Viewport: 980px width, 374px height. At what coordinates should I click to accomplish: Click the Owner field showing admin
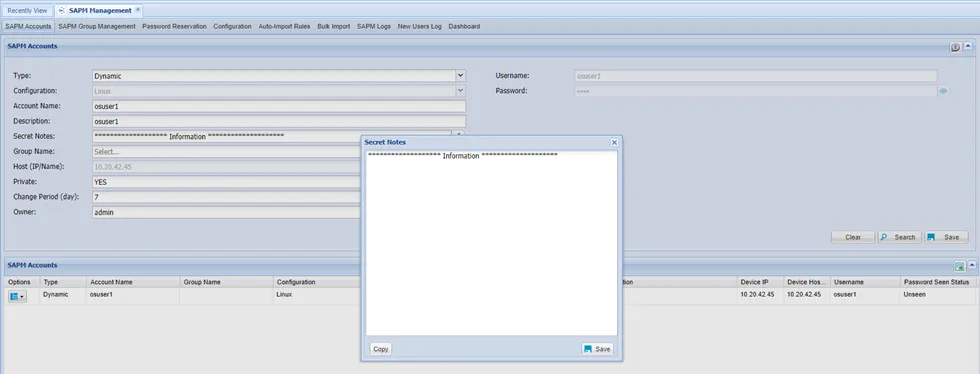[226, 213]
